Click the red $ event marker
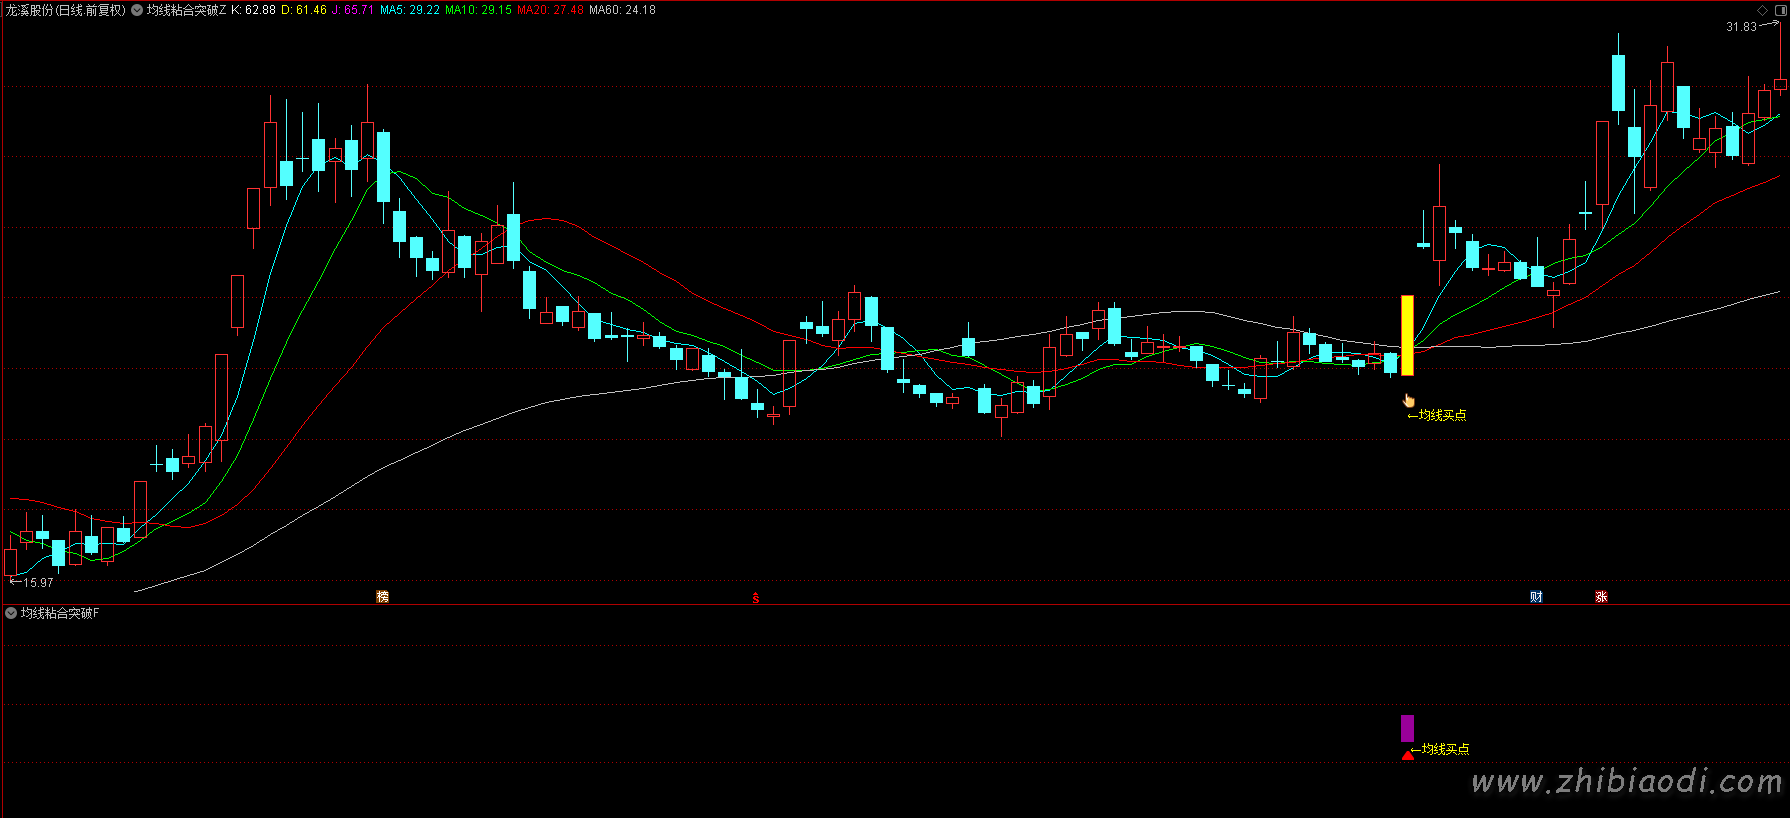 pyautogui.click(x=756, y=598)
